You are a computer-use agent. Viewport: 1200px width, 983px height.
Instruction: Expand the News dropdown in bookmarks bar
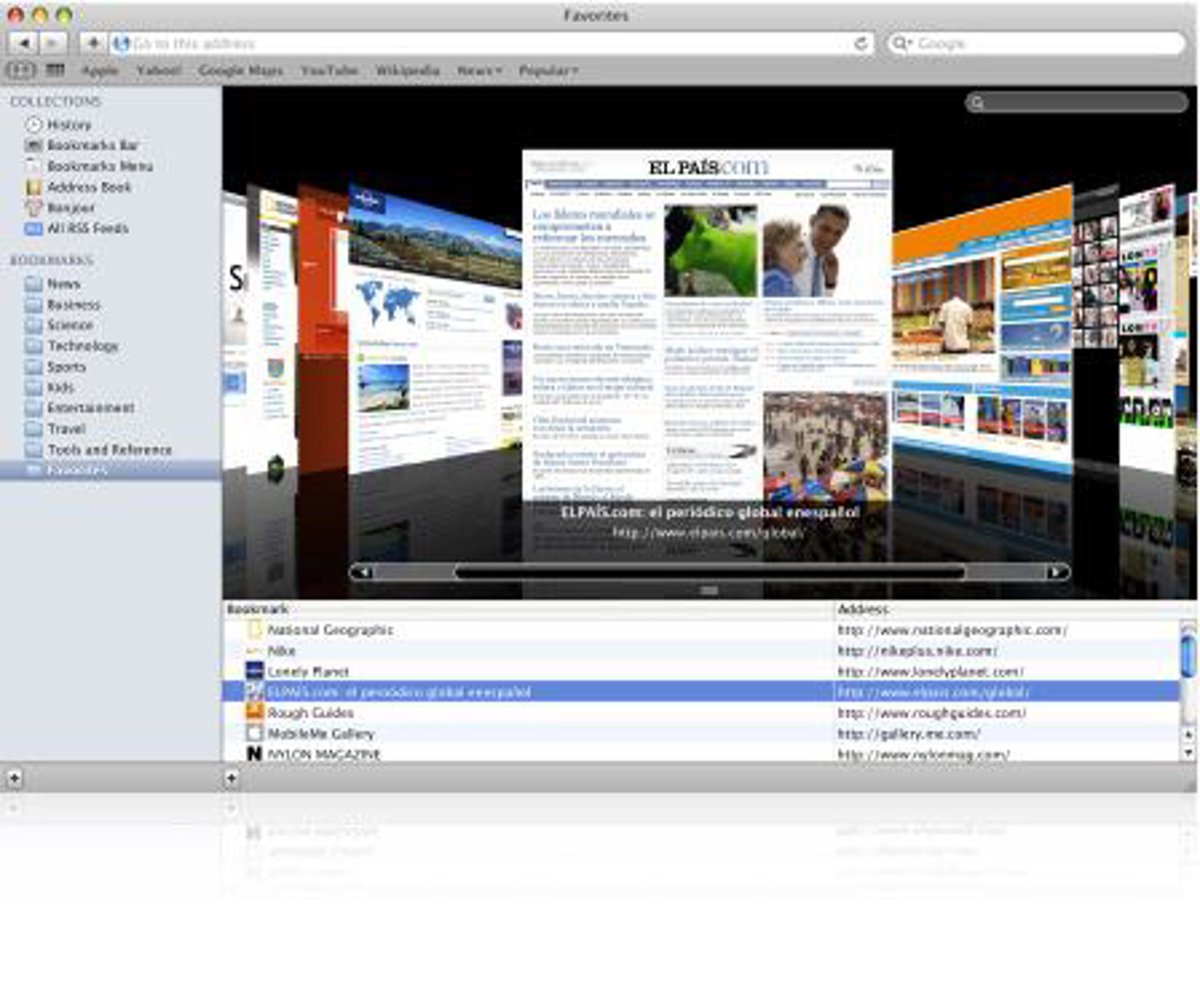pos(479,71)
